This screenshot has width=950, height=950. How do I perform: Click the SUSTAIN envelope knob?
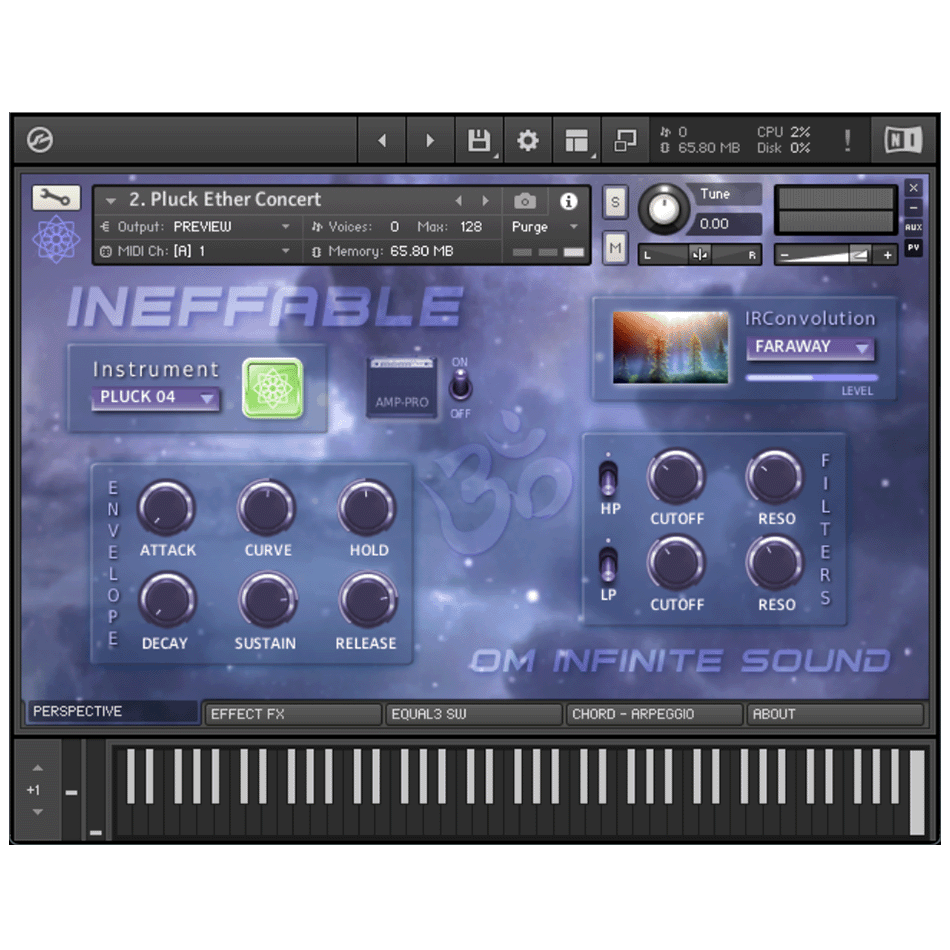[267, 600]
